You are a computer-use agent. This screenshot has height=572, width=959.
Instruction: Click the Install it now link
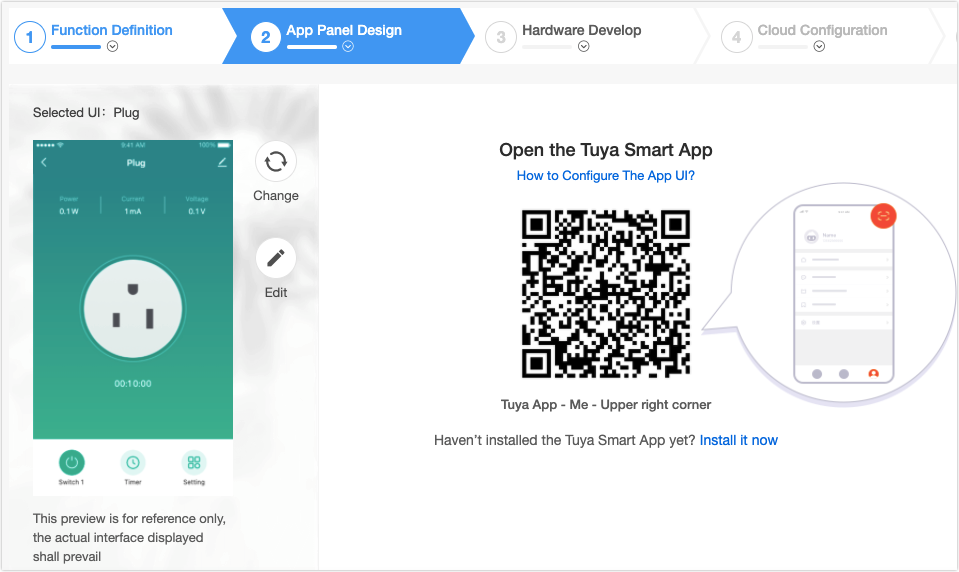[738, 440]
